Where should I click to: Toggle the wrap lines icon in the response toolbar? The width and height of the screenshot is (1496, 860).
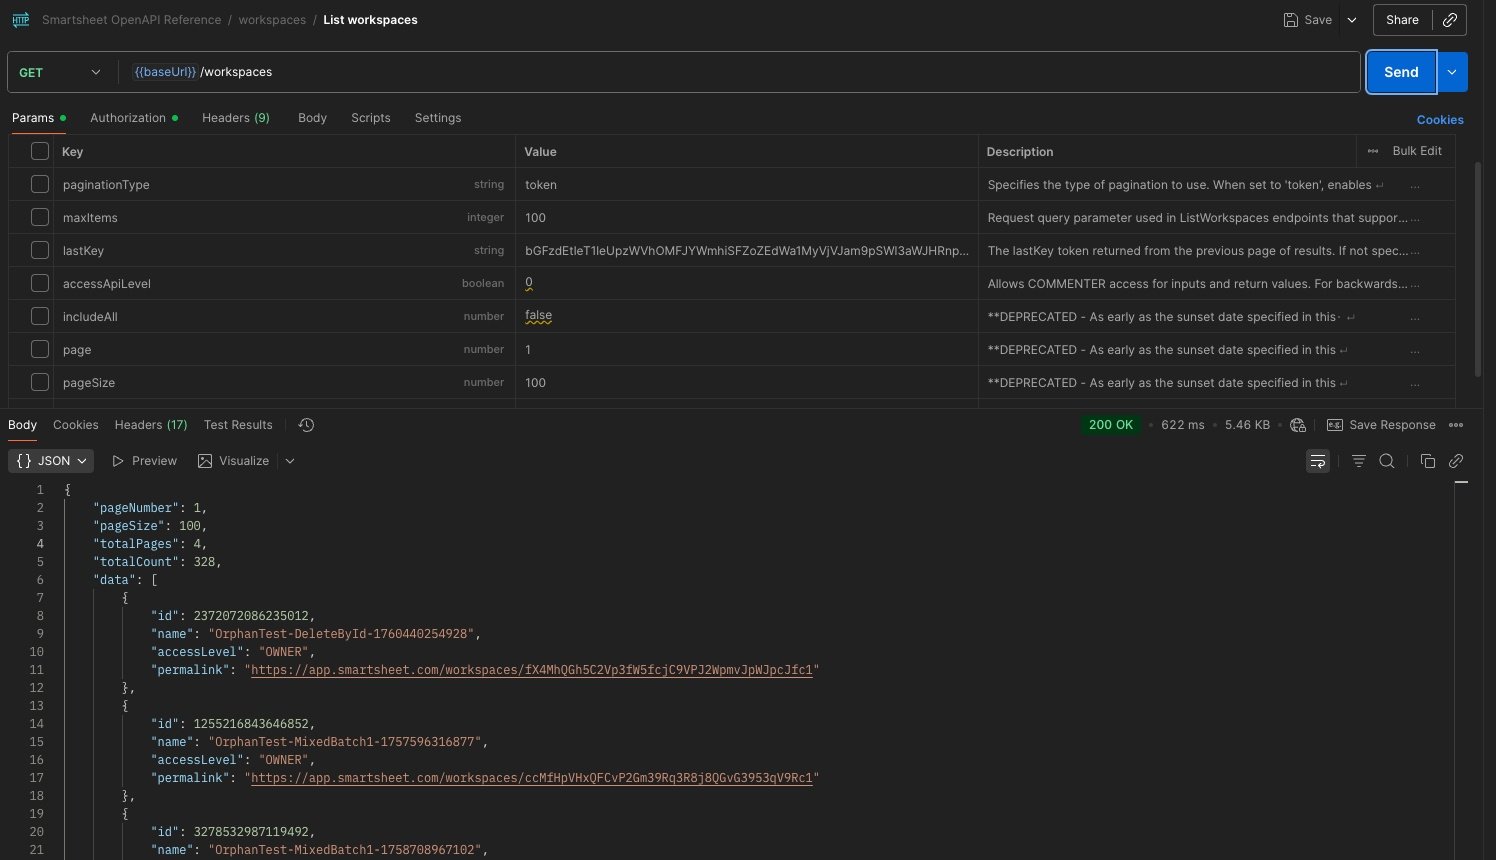1318,461
